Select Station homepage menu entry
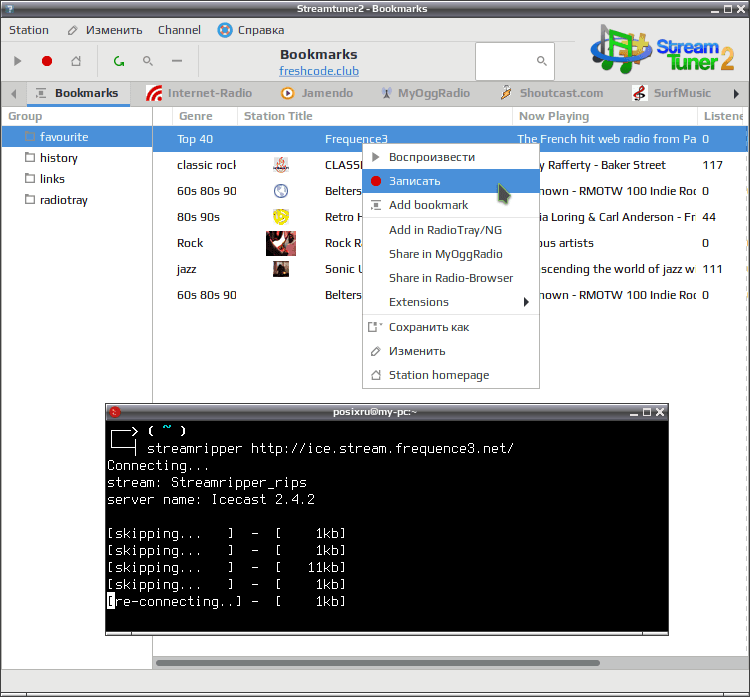 click(451, 375)
